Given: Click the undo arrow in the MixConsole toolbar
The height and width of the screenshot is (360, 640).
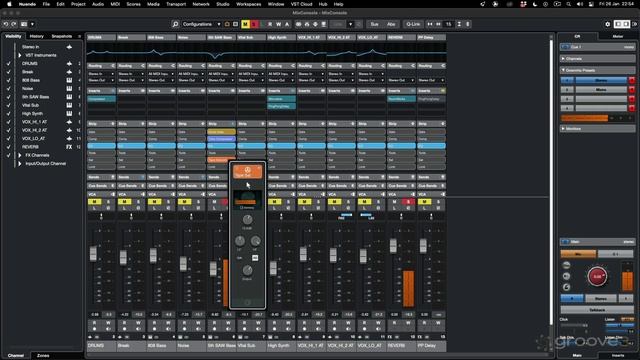Looking at the screenshot, I should click(x=6, y=24).
